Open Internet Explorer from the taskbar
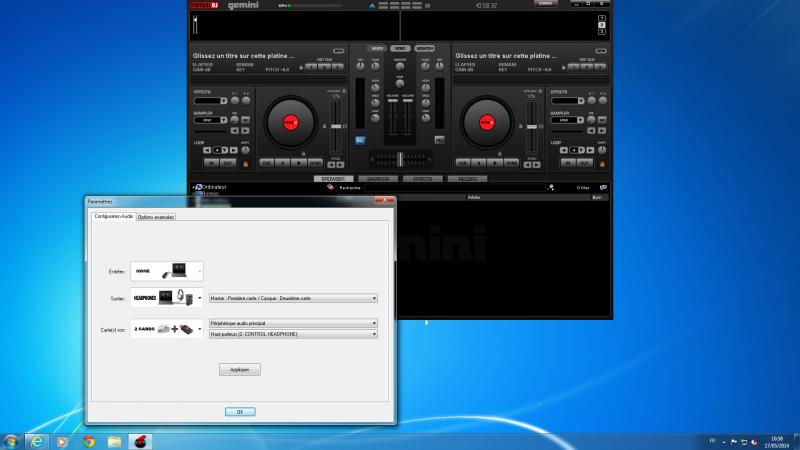This screenshot has width=800, height=450. (x=37, y=440)
